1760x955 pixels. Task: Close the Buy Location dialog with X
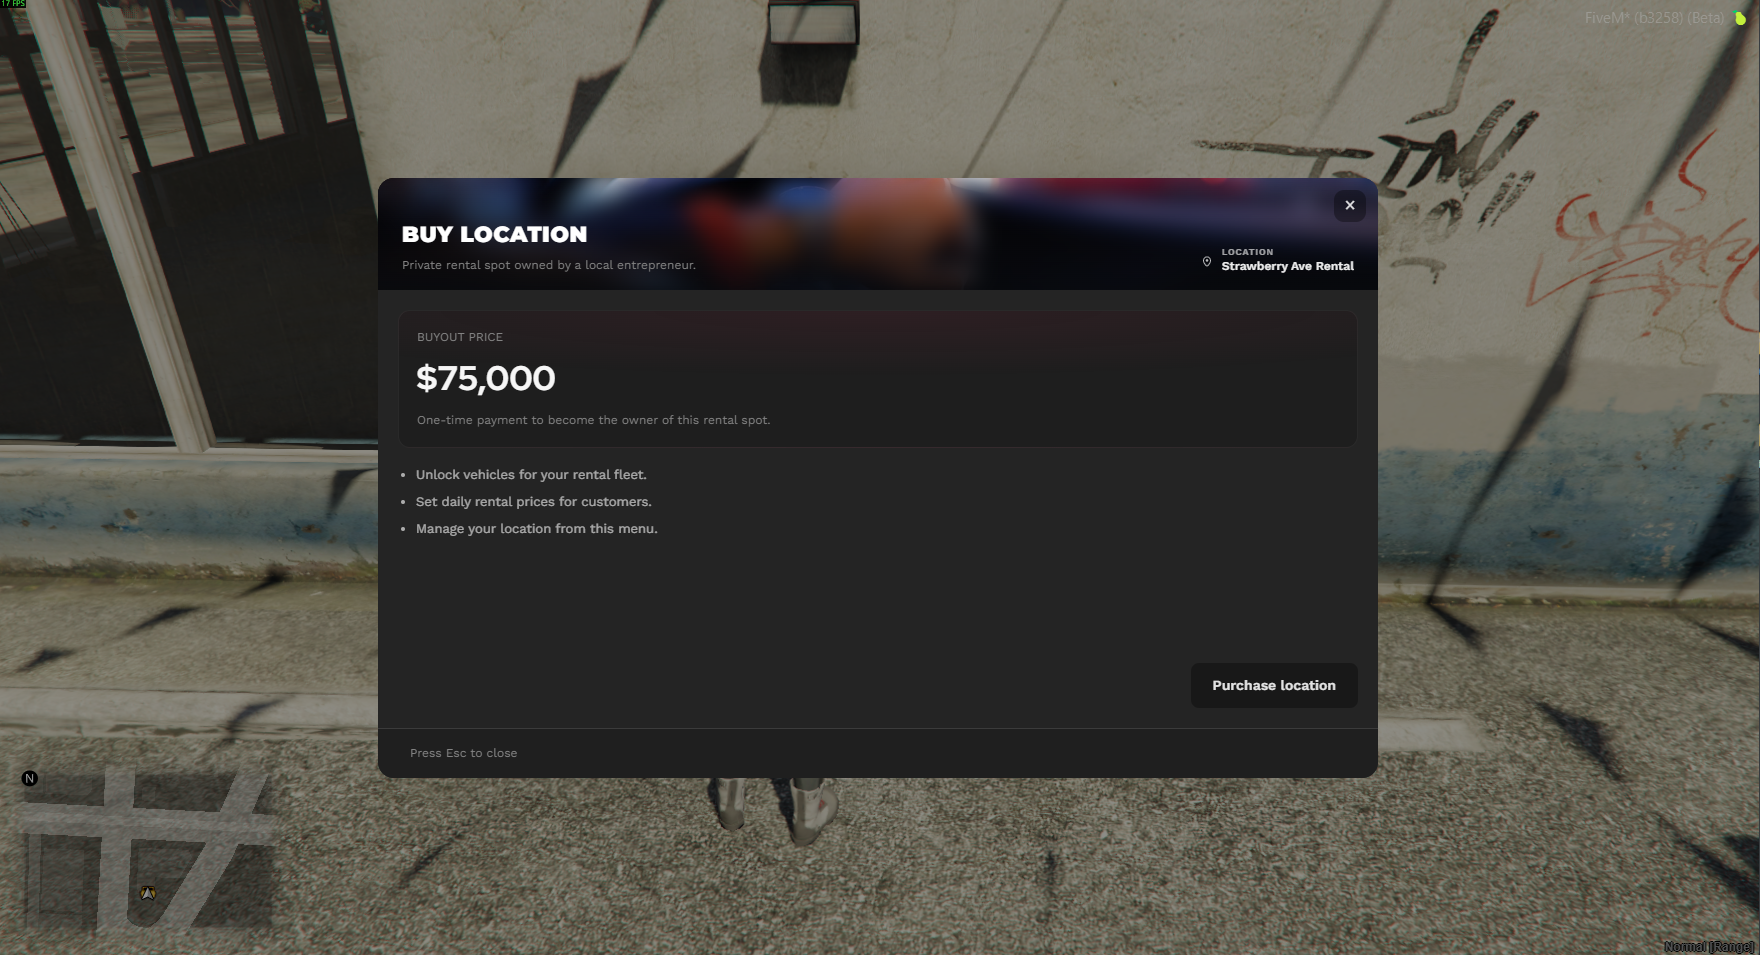tap(1349, 205)
